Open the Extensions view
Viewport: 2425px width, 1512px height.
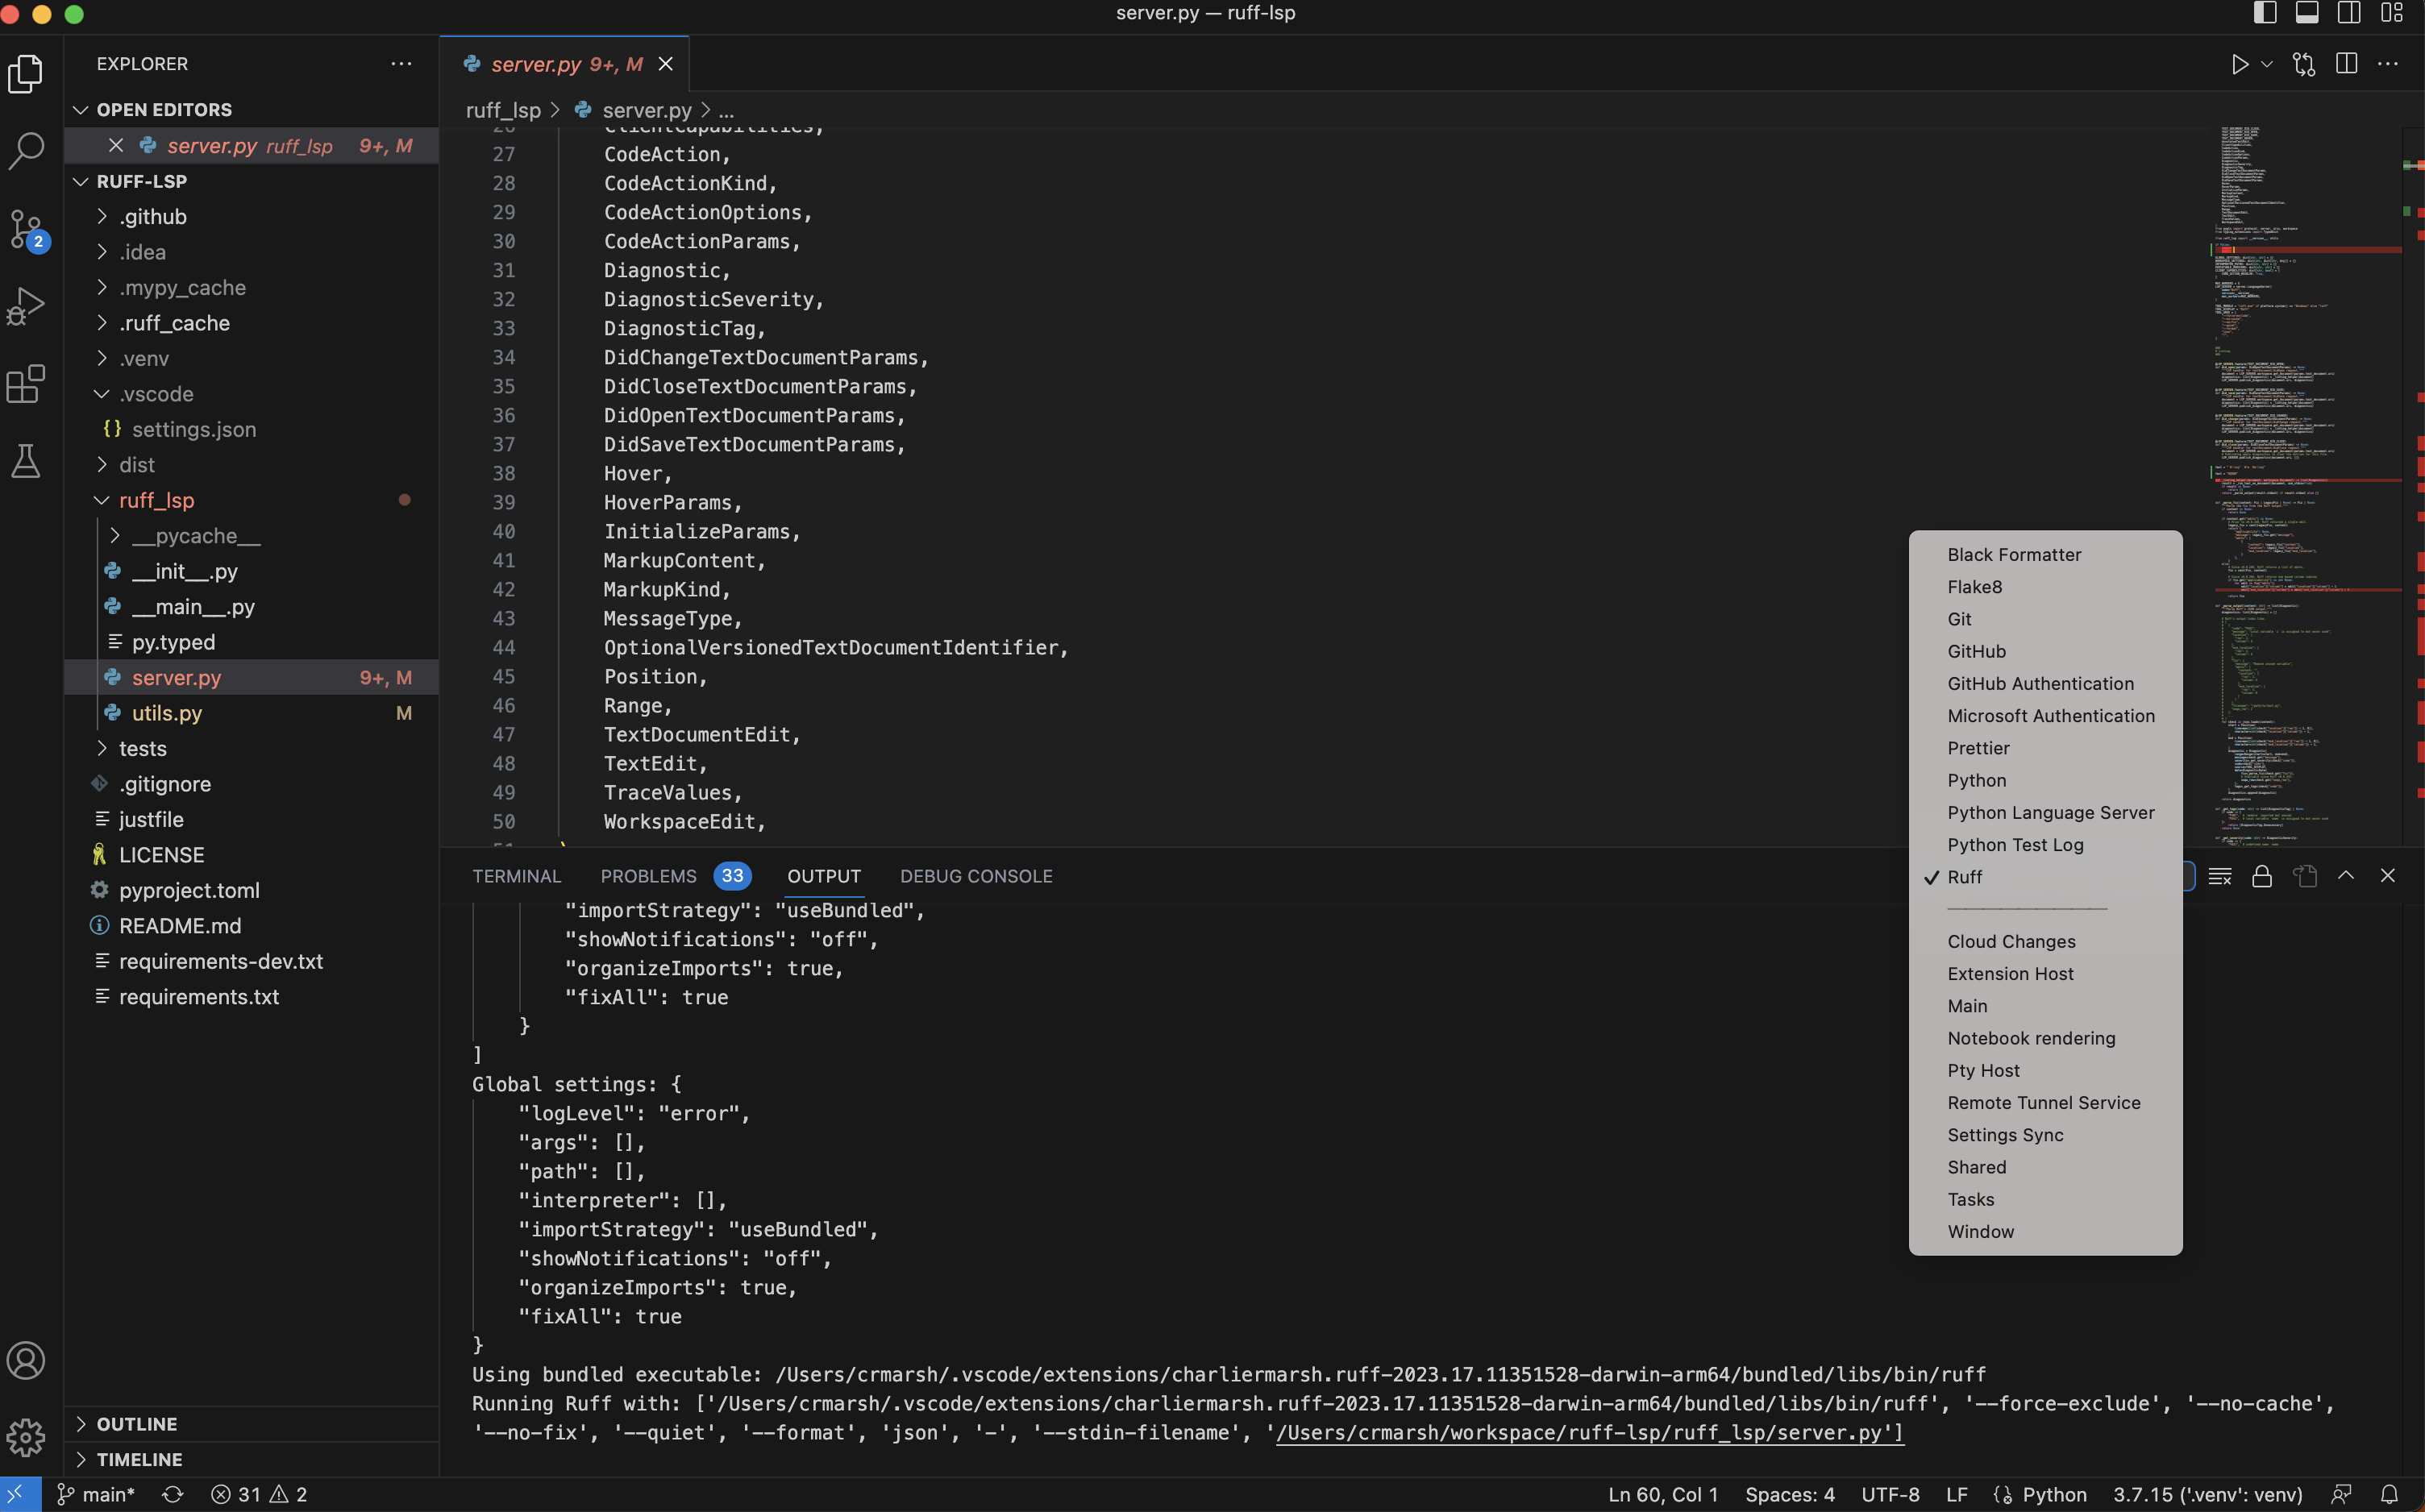(27, 385)
